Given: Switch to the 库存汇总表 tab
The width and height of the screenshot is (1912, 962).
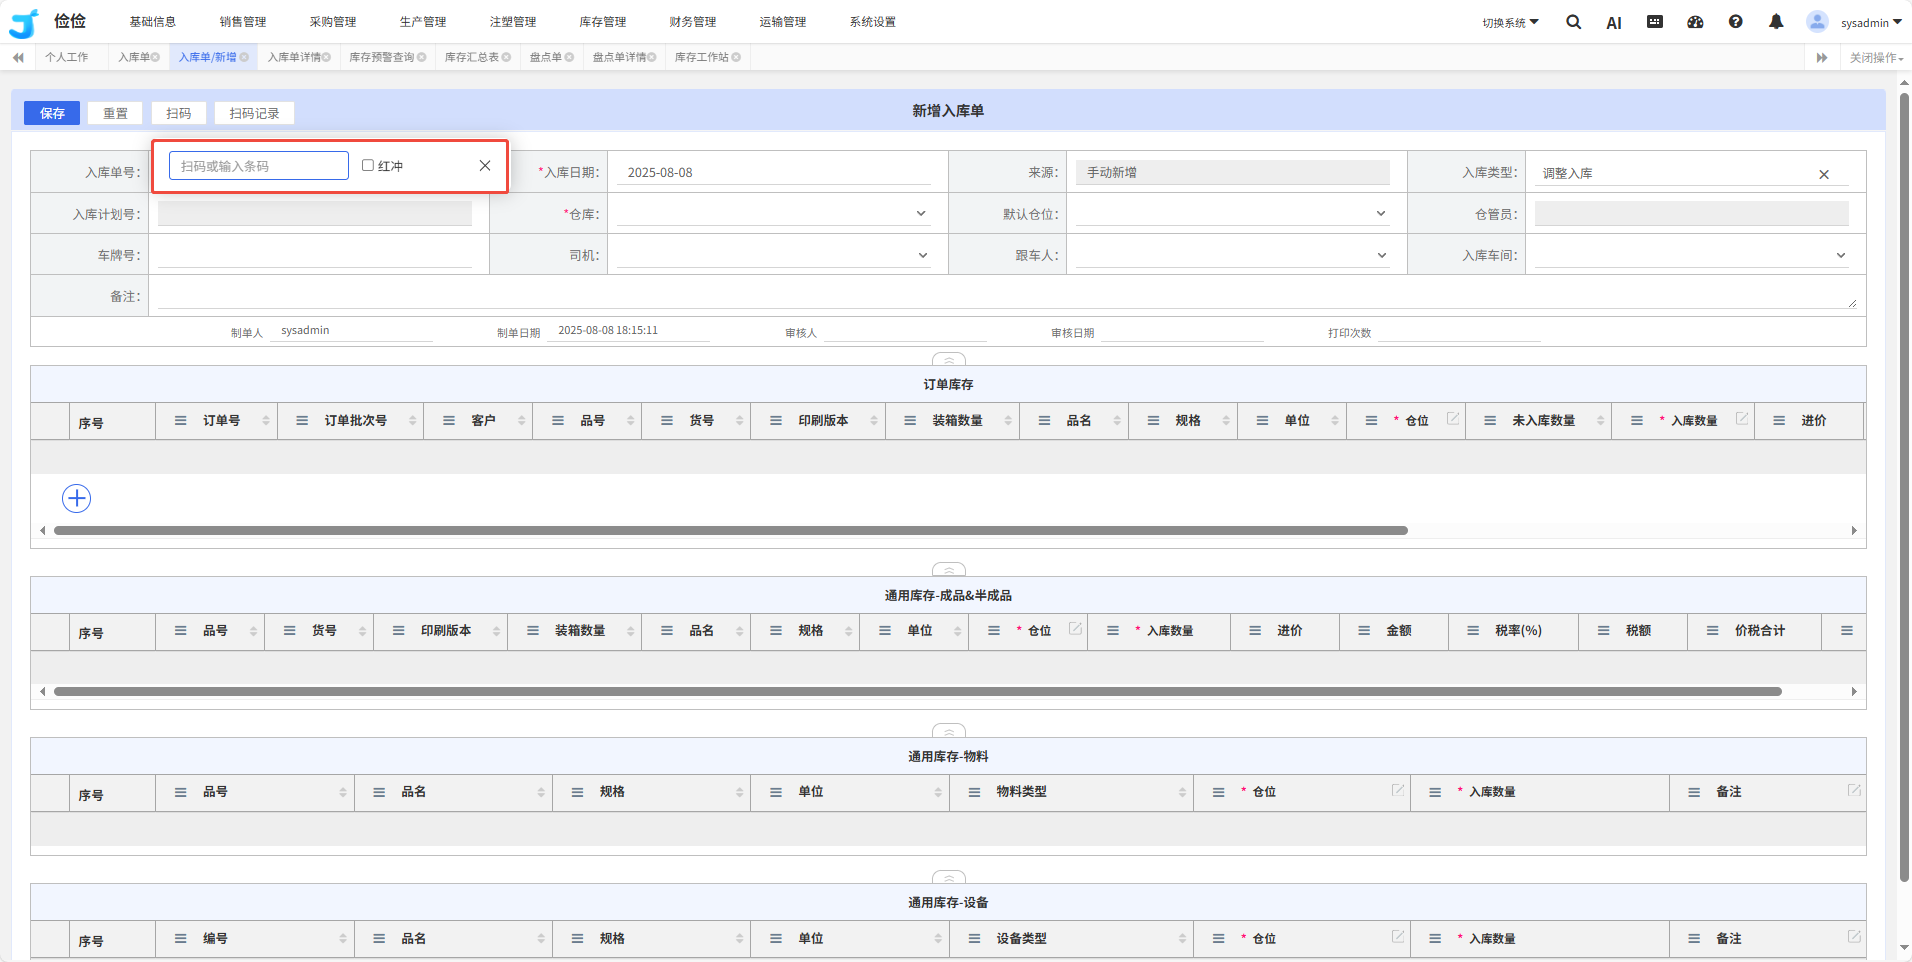Looking at the screenshot, I should pos(472,57).
